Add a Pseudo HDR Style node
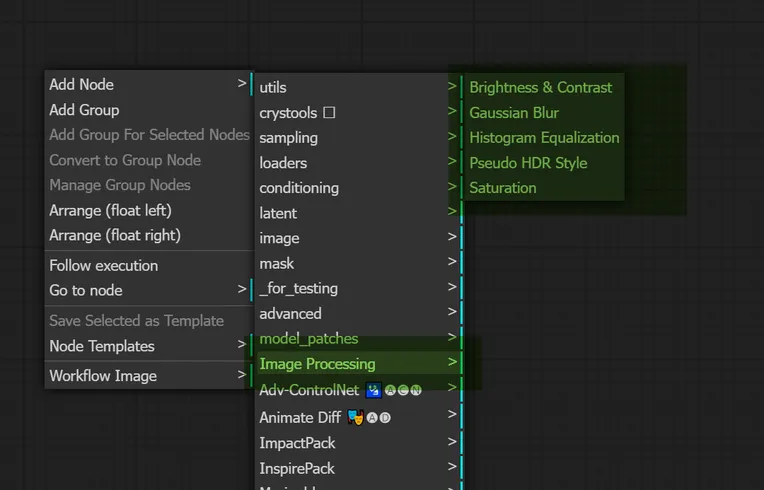Image resolution: width=764 pixels, height=490 pixels. [x=528, y=163]
